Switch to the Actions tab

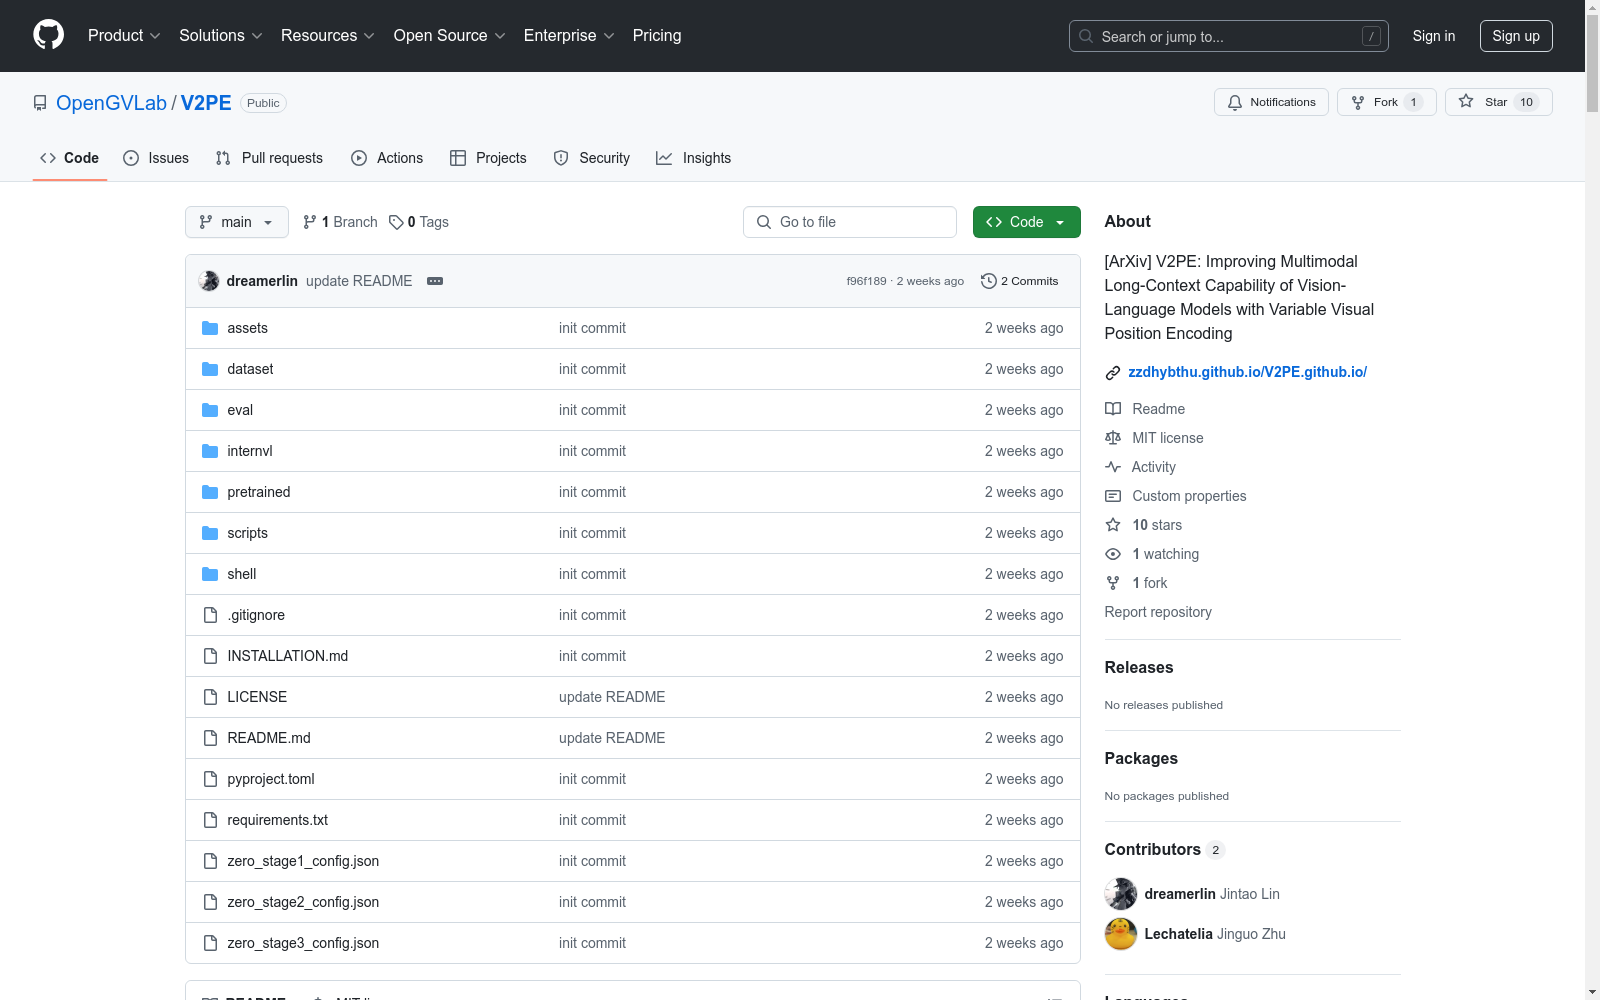(387, 158)
